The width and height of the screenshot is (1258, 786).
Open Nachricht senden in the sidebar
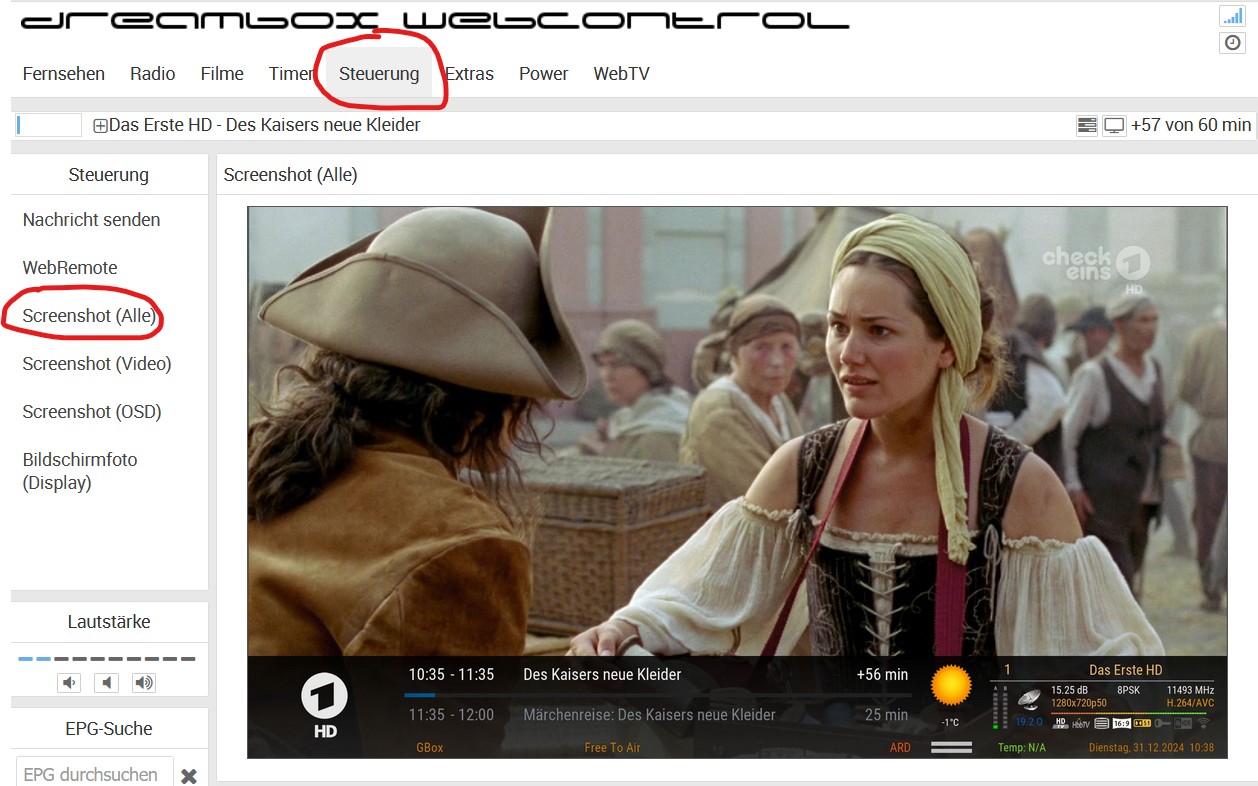(91, 220)
